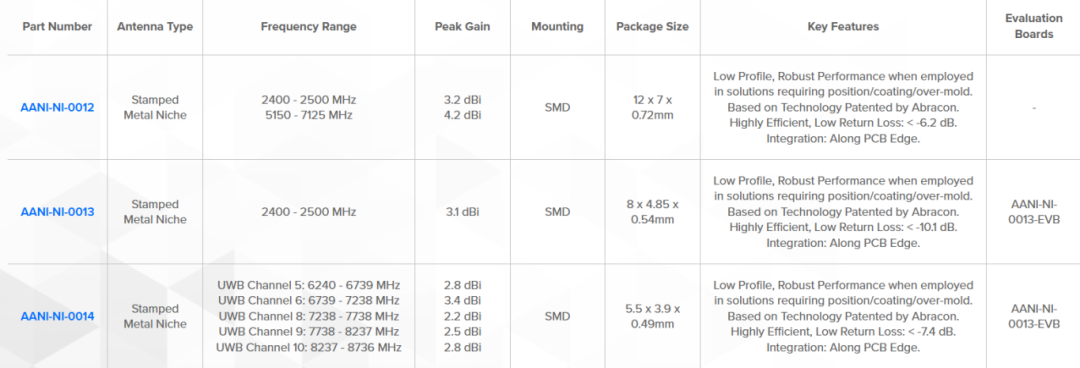Viewport: 1080px width, 368px height.
Task: Click UWB Channel 5 frequency entry
Action: tap(309, 285)
